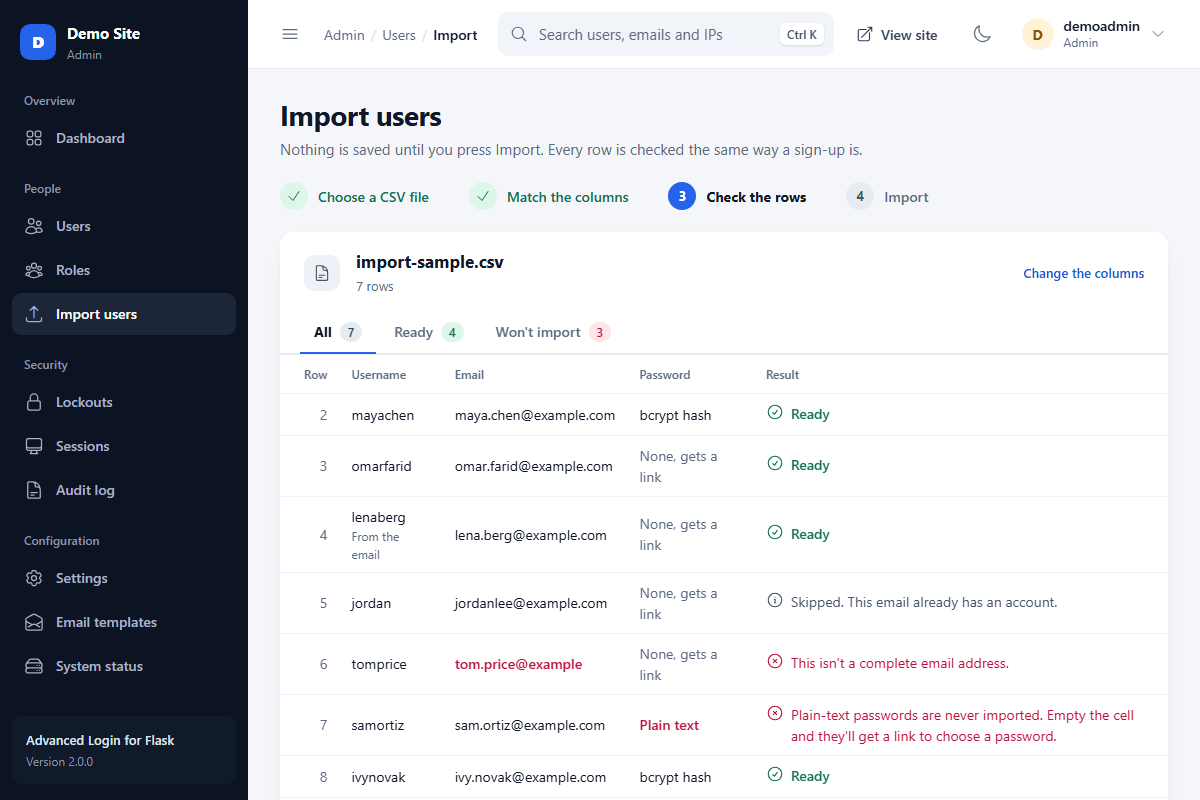Click Ready check icon for mayachen row

774,413
